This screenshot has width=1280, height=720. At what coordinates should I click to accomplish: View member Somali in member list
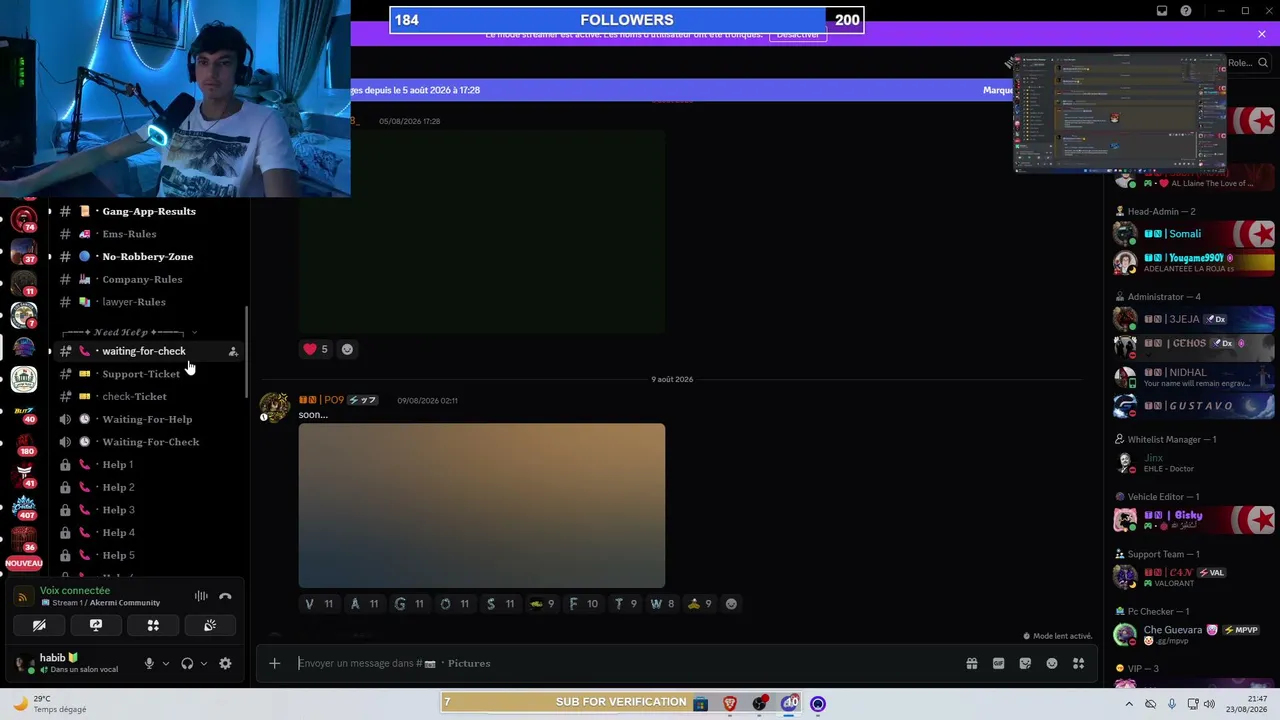1193,234
